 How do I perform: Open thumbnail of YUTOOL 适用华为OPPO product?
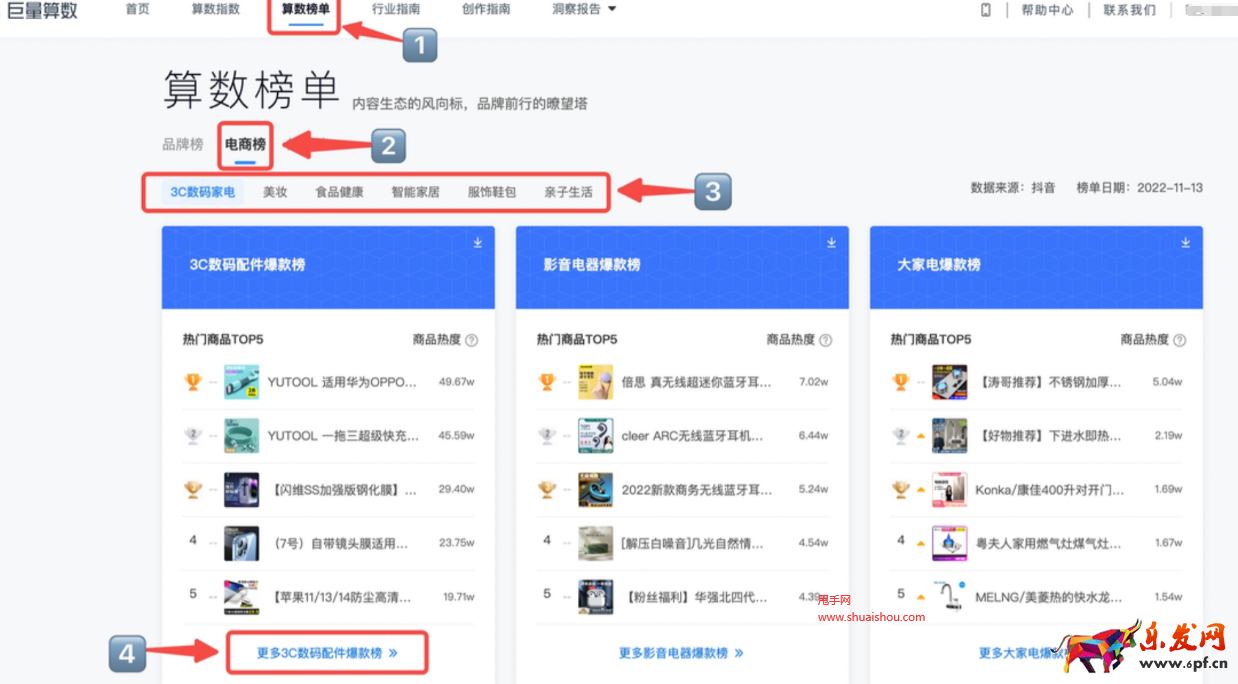pyautogui.click(x=241, y=382)
